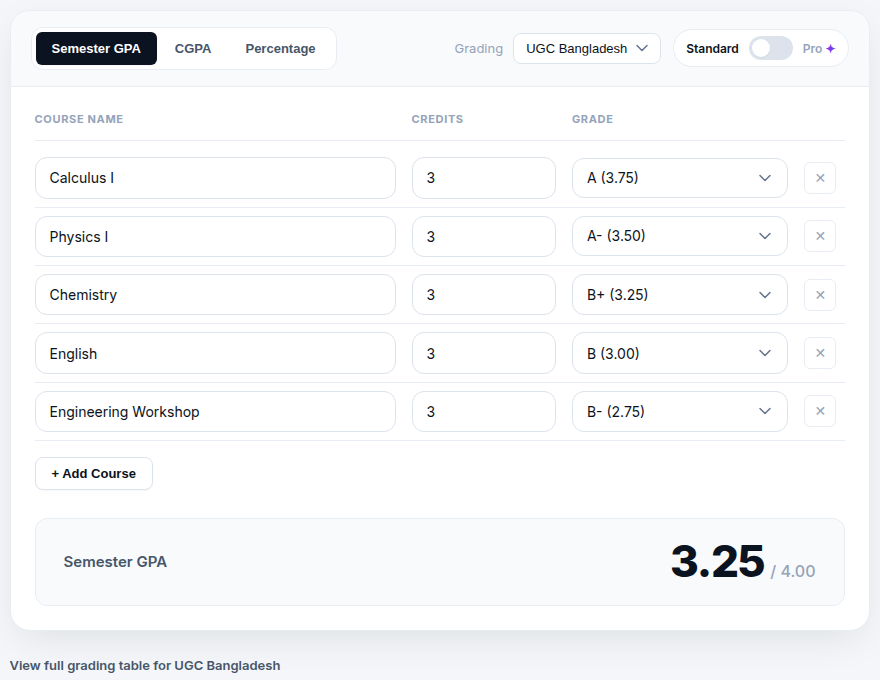Focus credits field for Engineering Workshop
The width and height of the screenshot is (880, 680).
tap(484, 411)
